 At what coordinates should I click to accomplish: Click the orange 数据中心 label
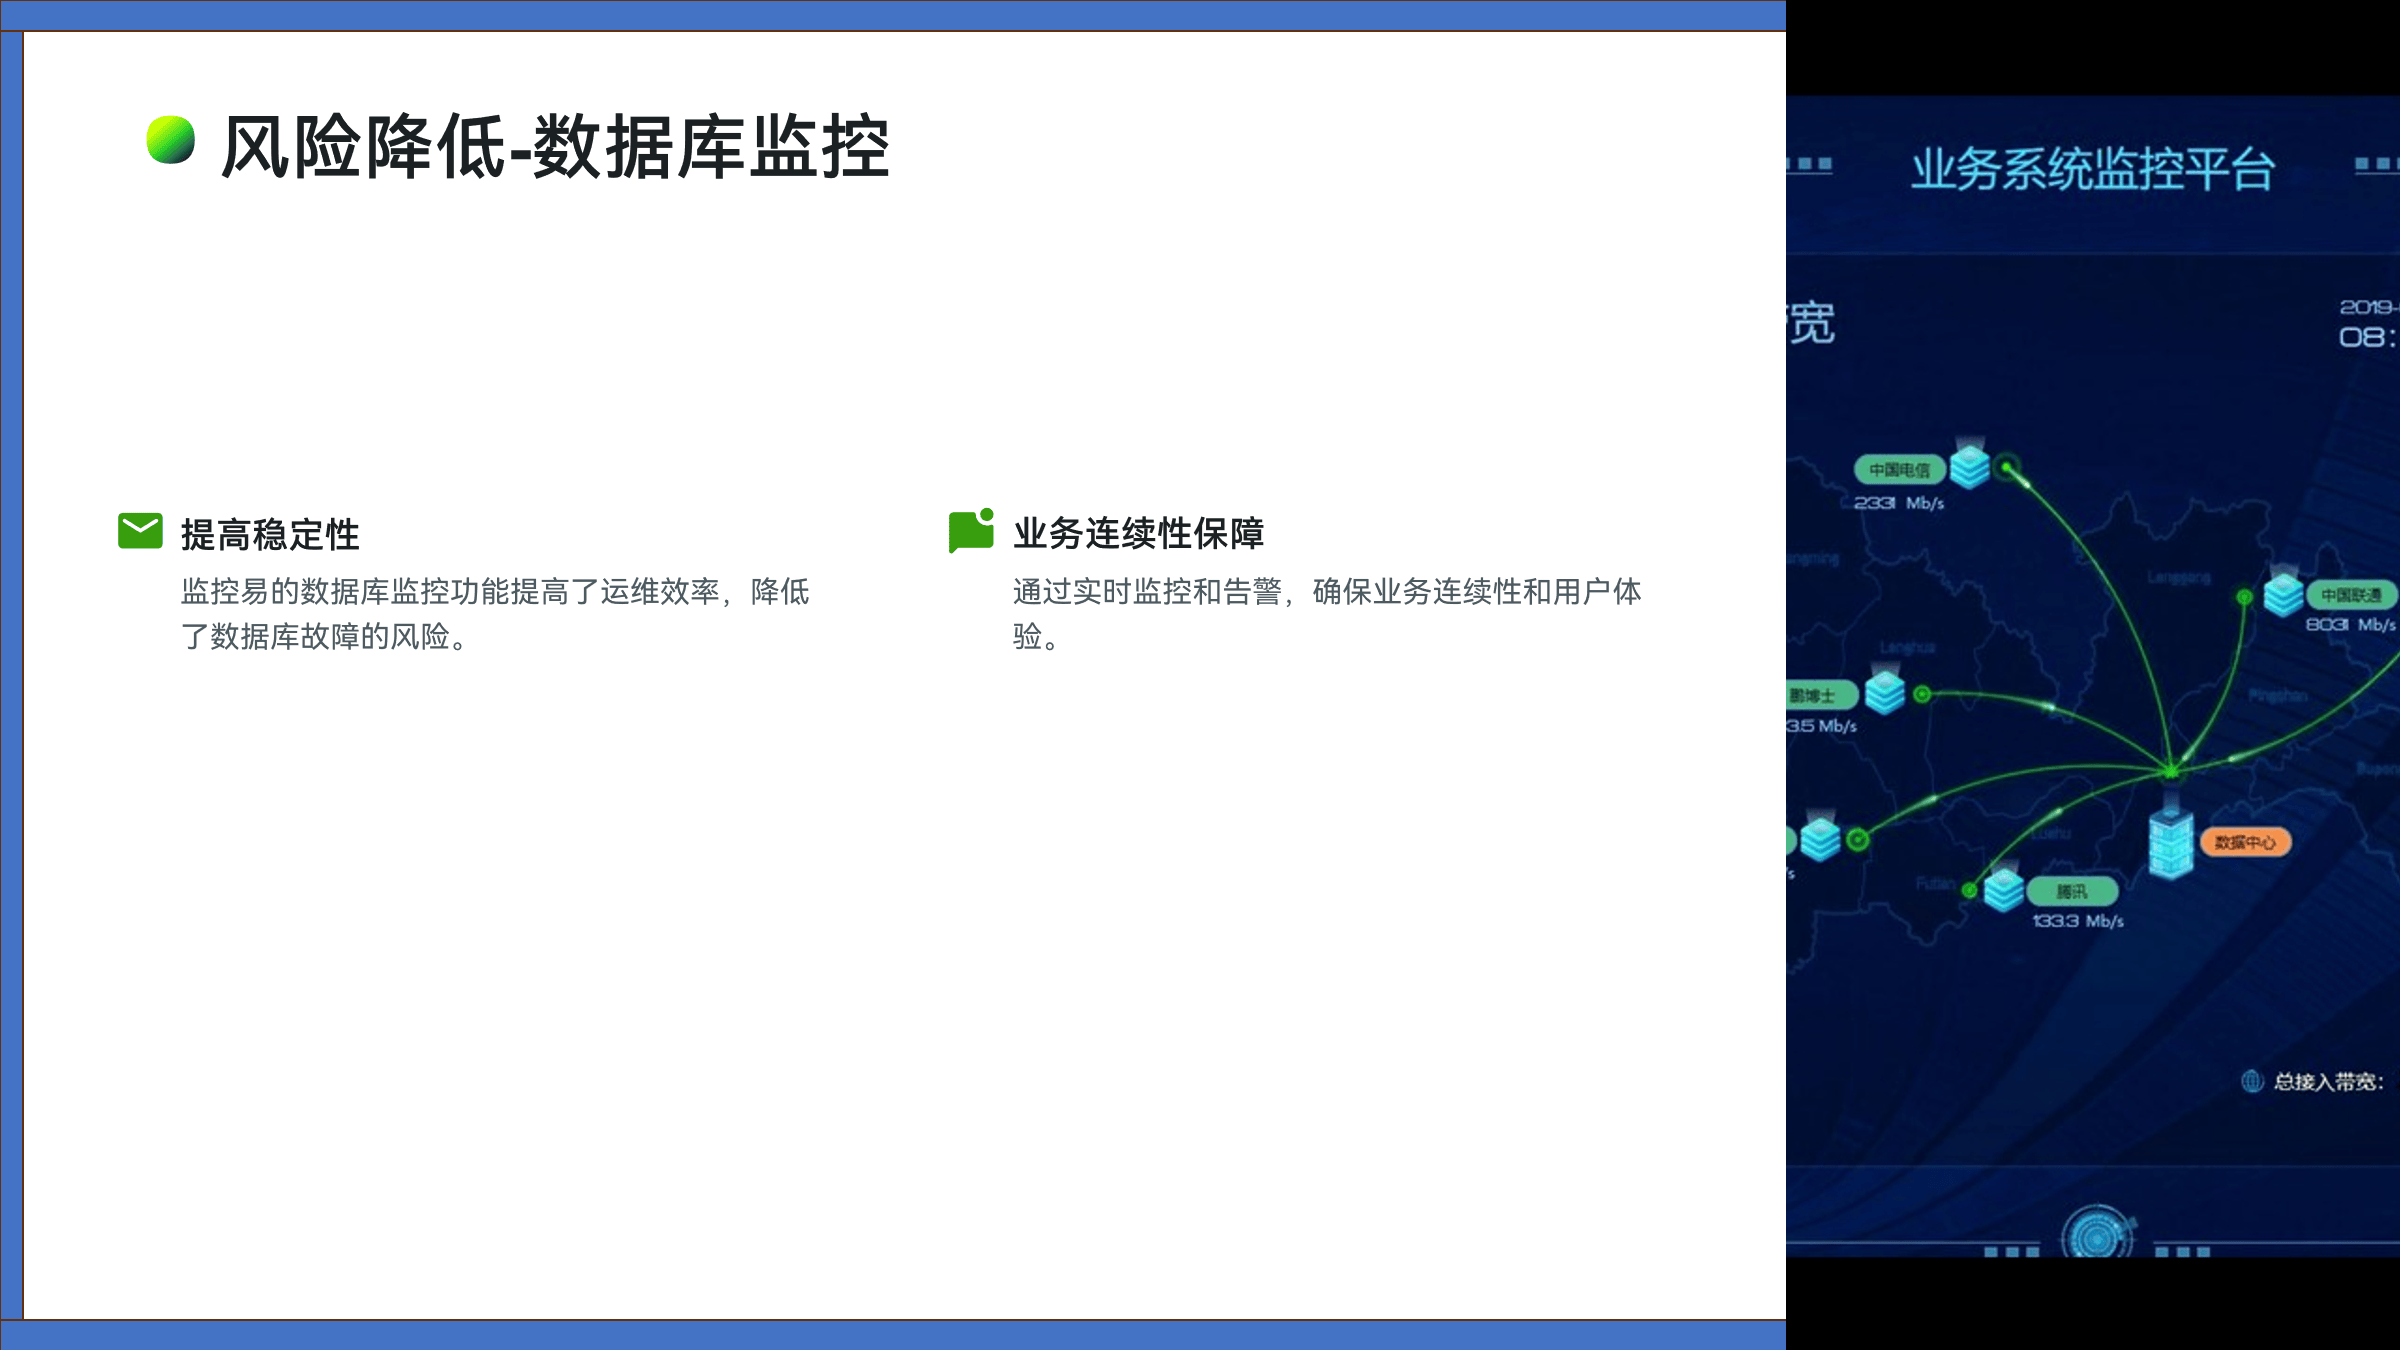point(2245,843)
